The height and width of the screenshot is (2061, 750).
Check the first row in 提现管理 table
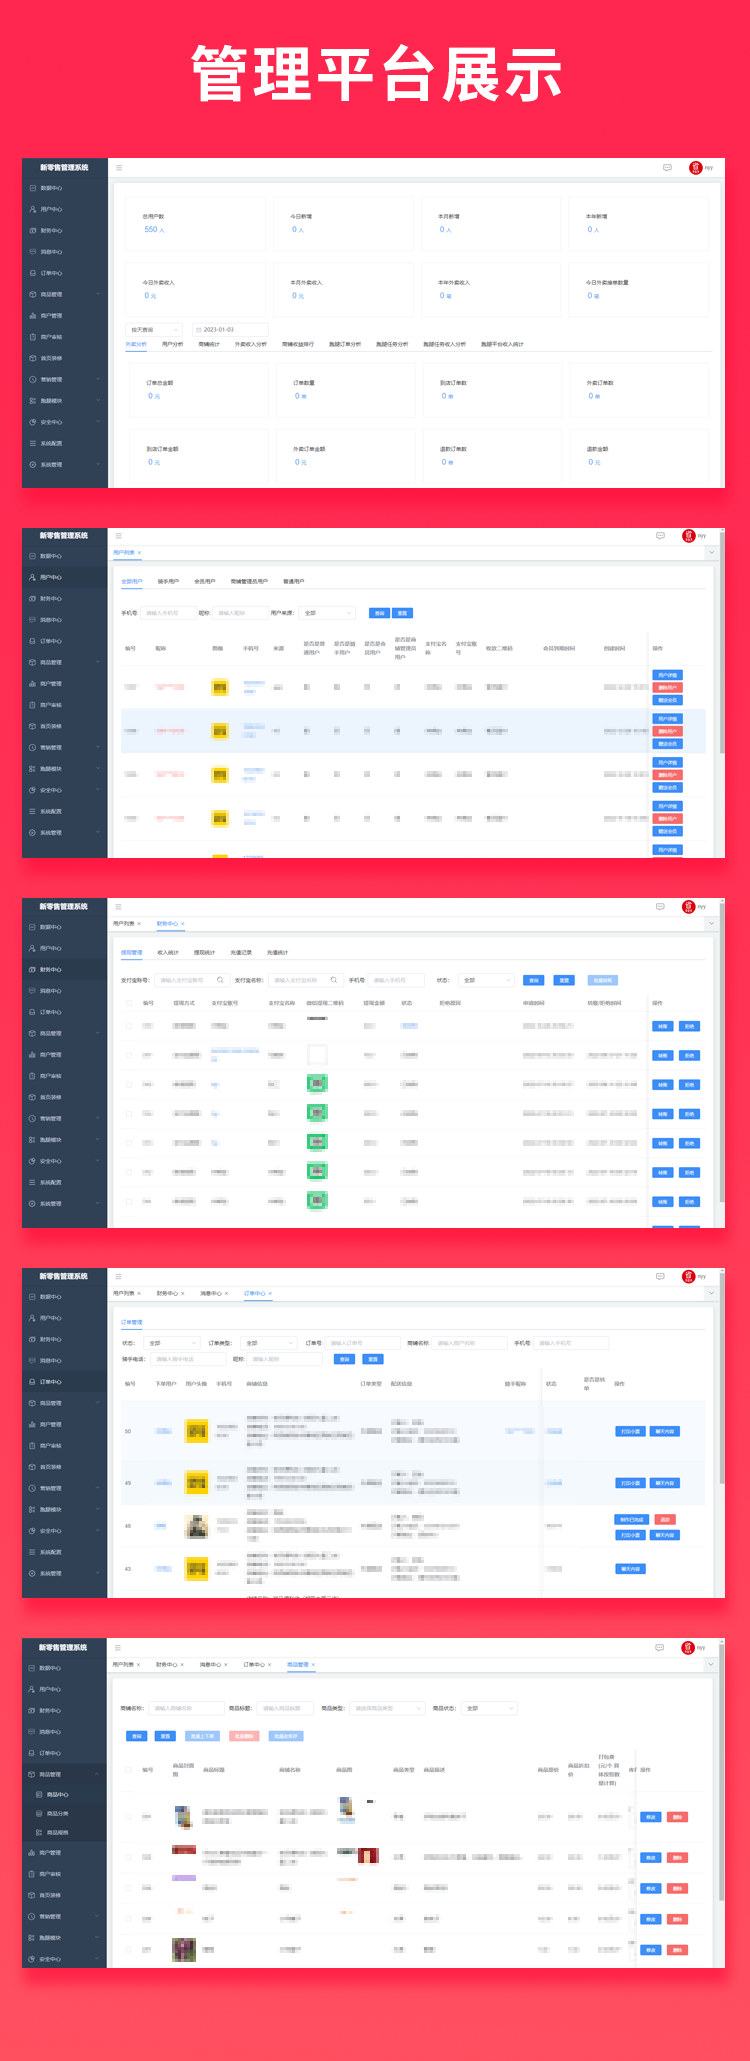(x=128, y=1026)
